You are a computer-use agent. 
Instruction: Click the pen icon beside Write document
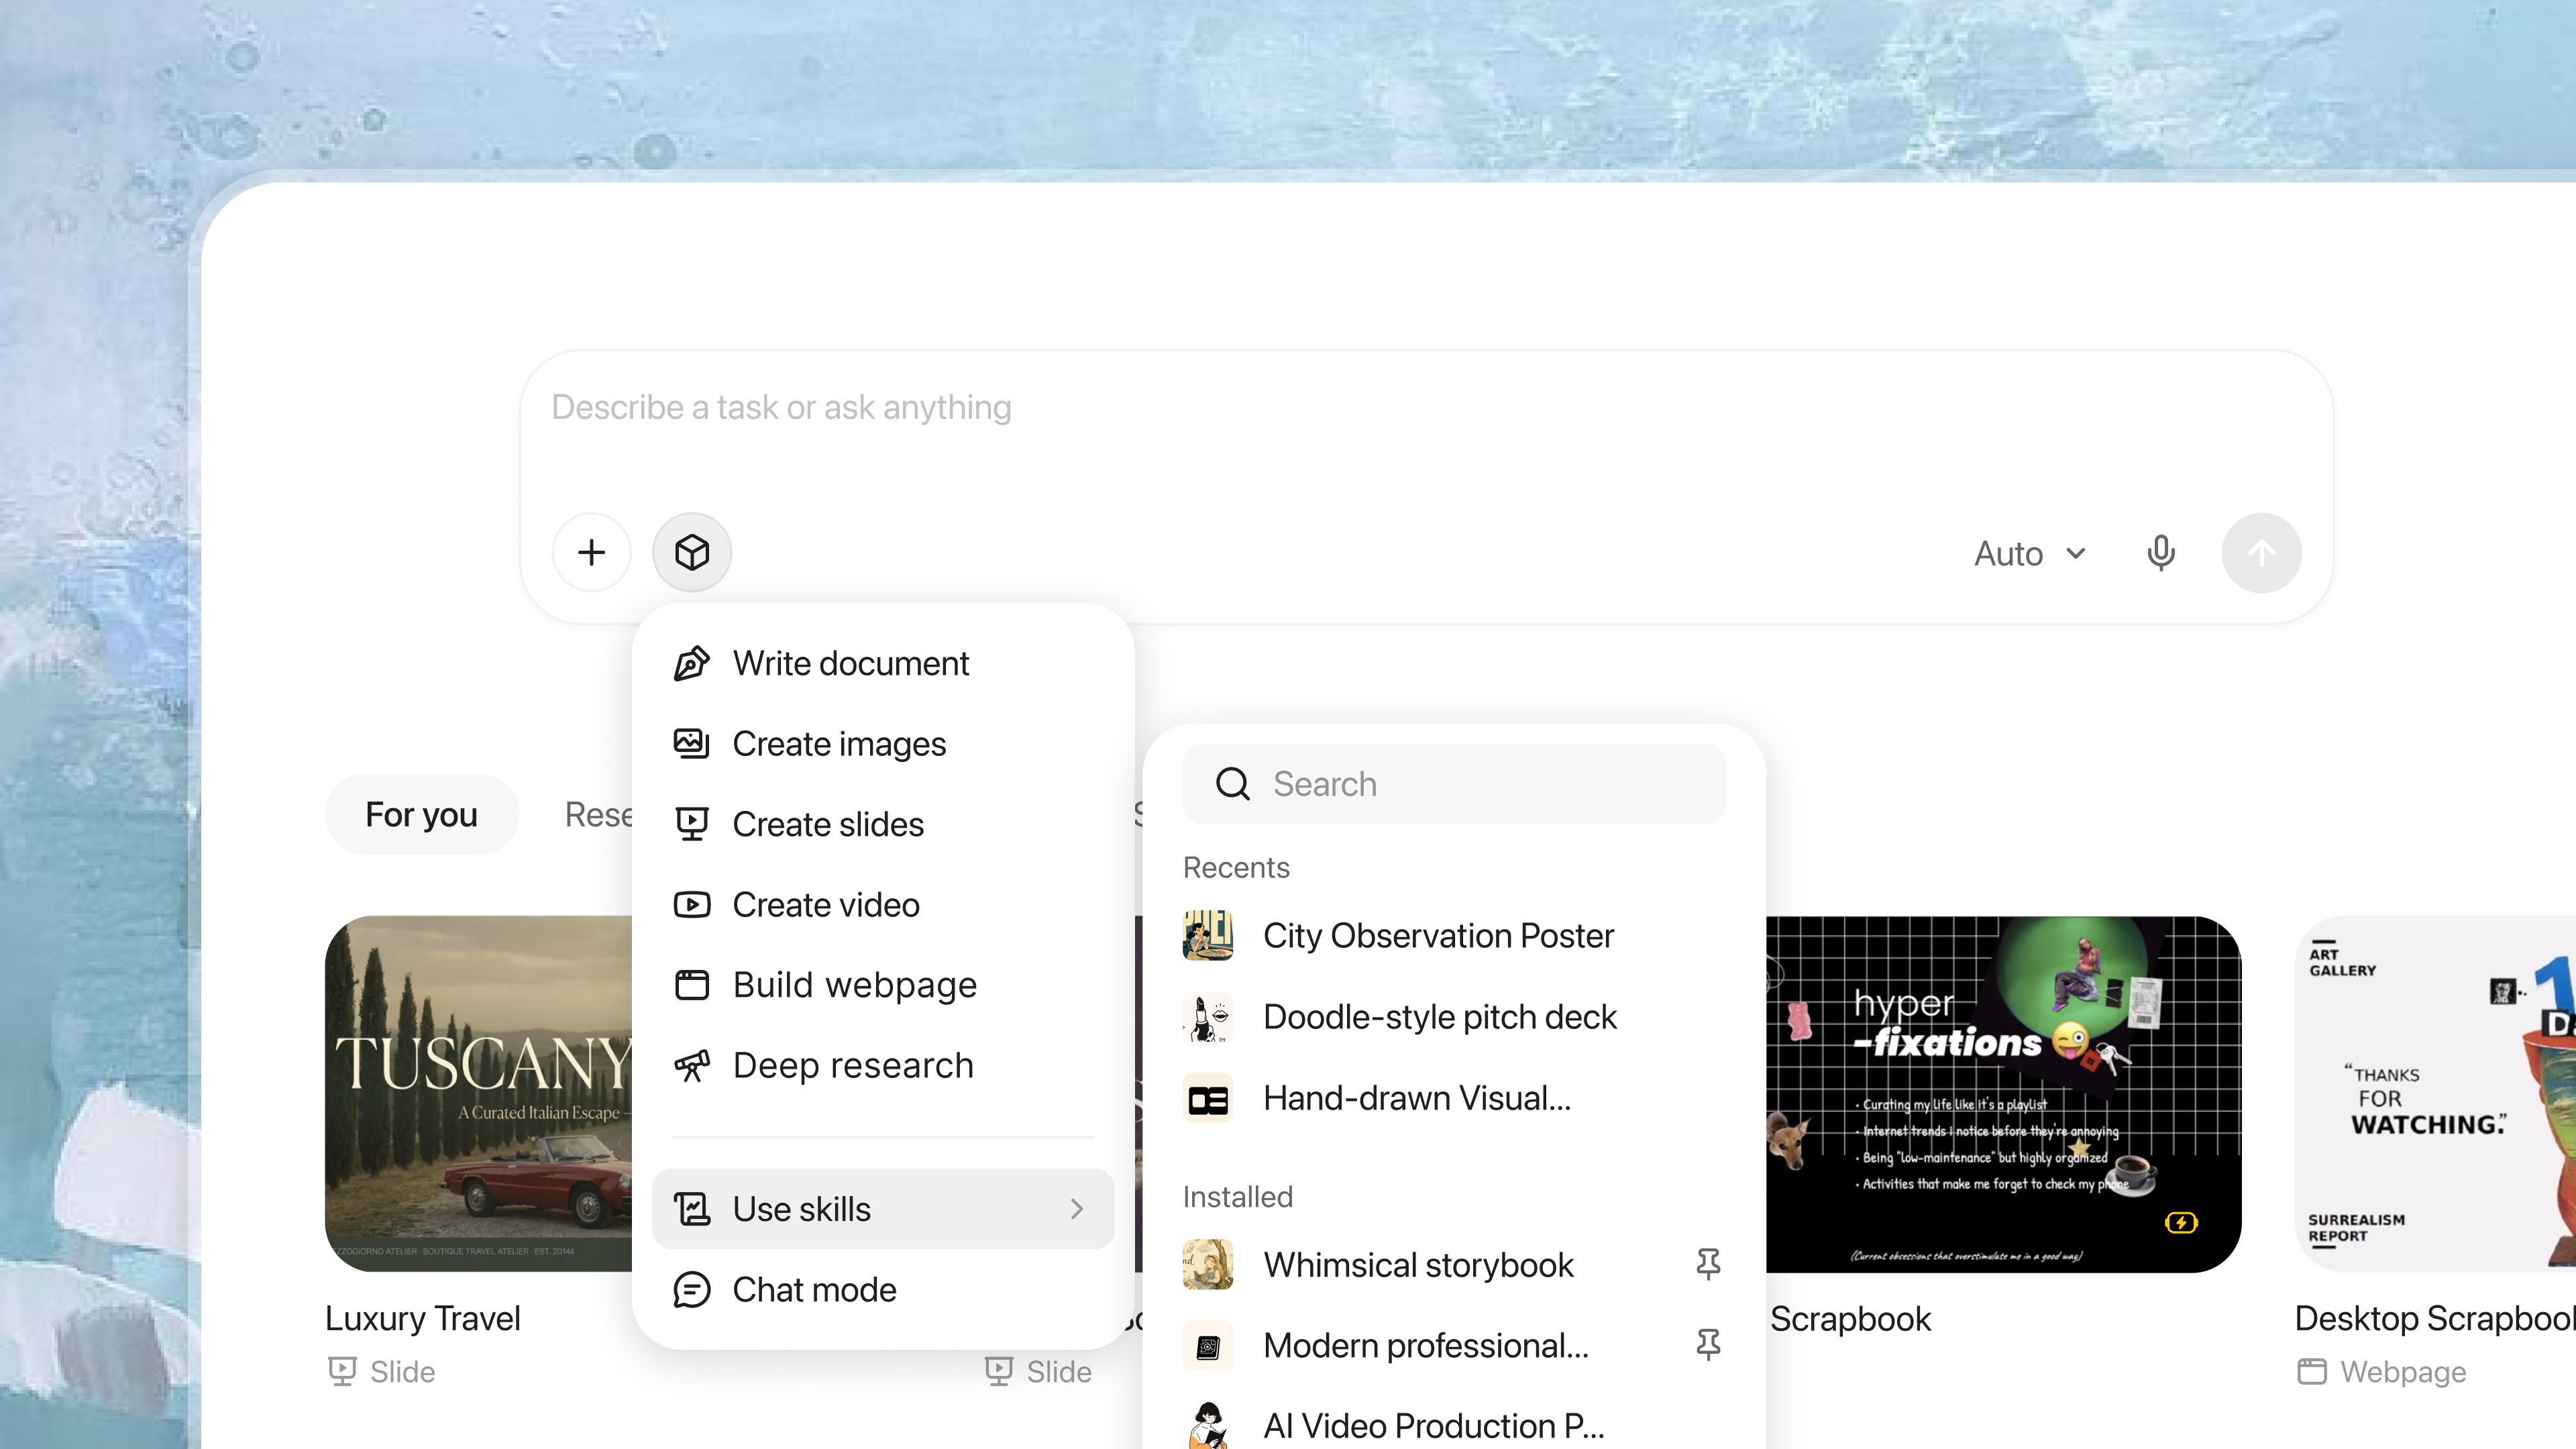tap(692, 663)
